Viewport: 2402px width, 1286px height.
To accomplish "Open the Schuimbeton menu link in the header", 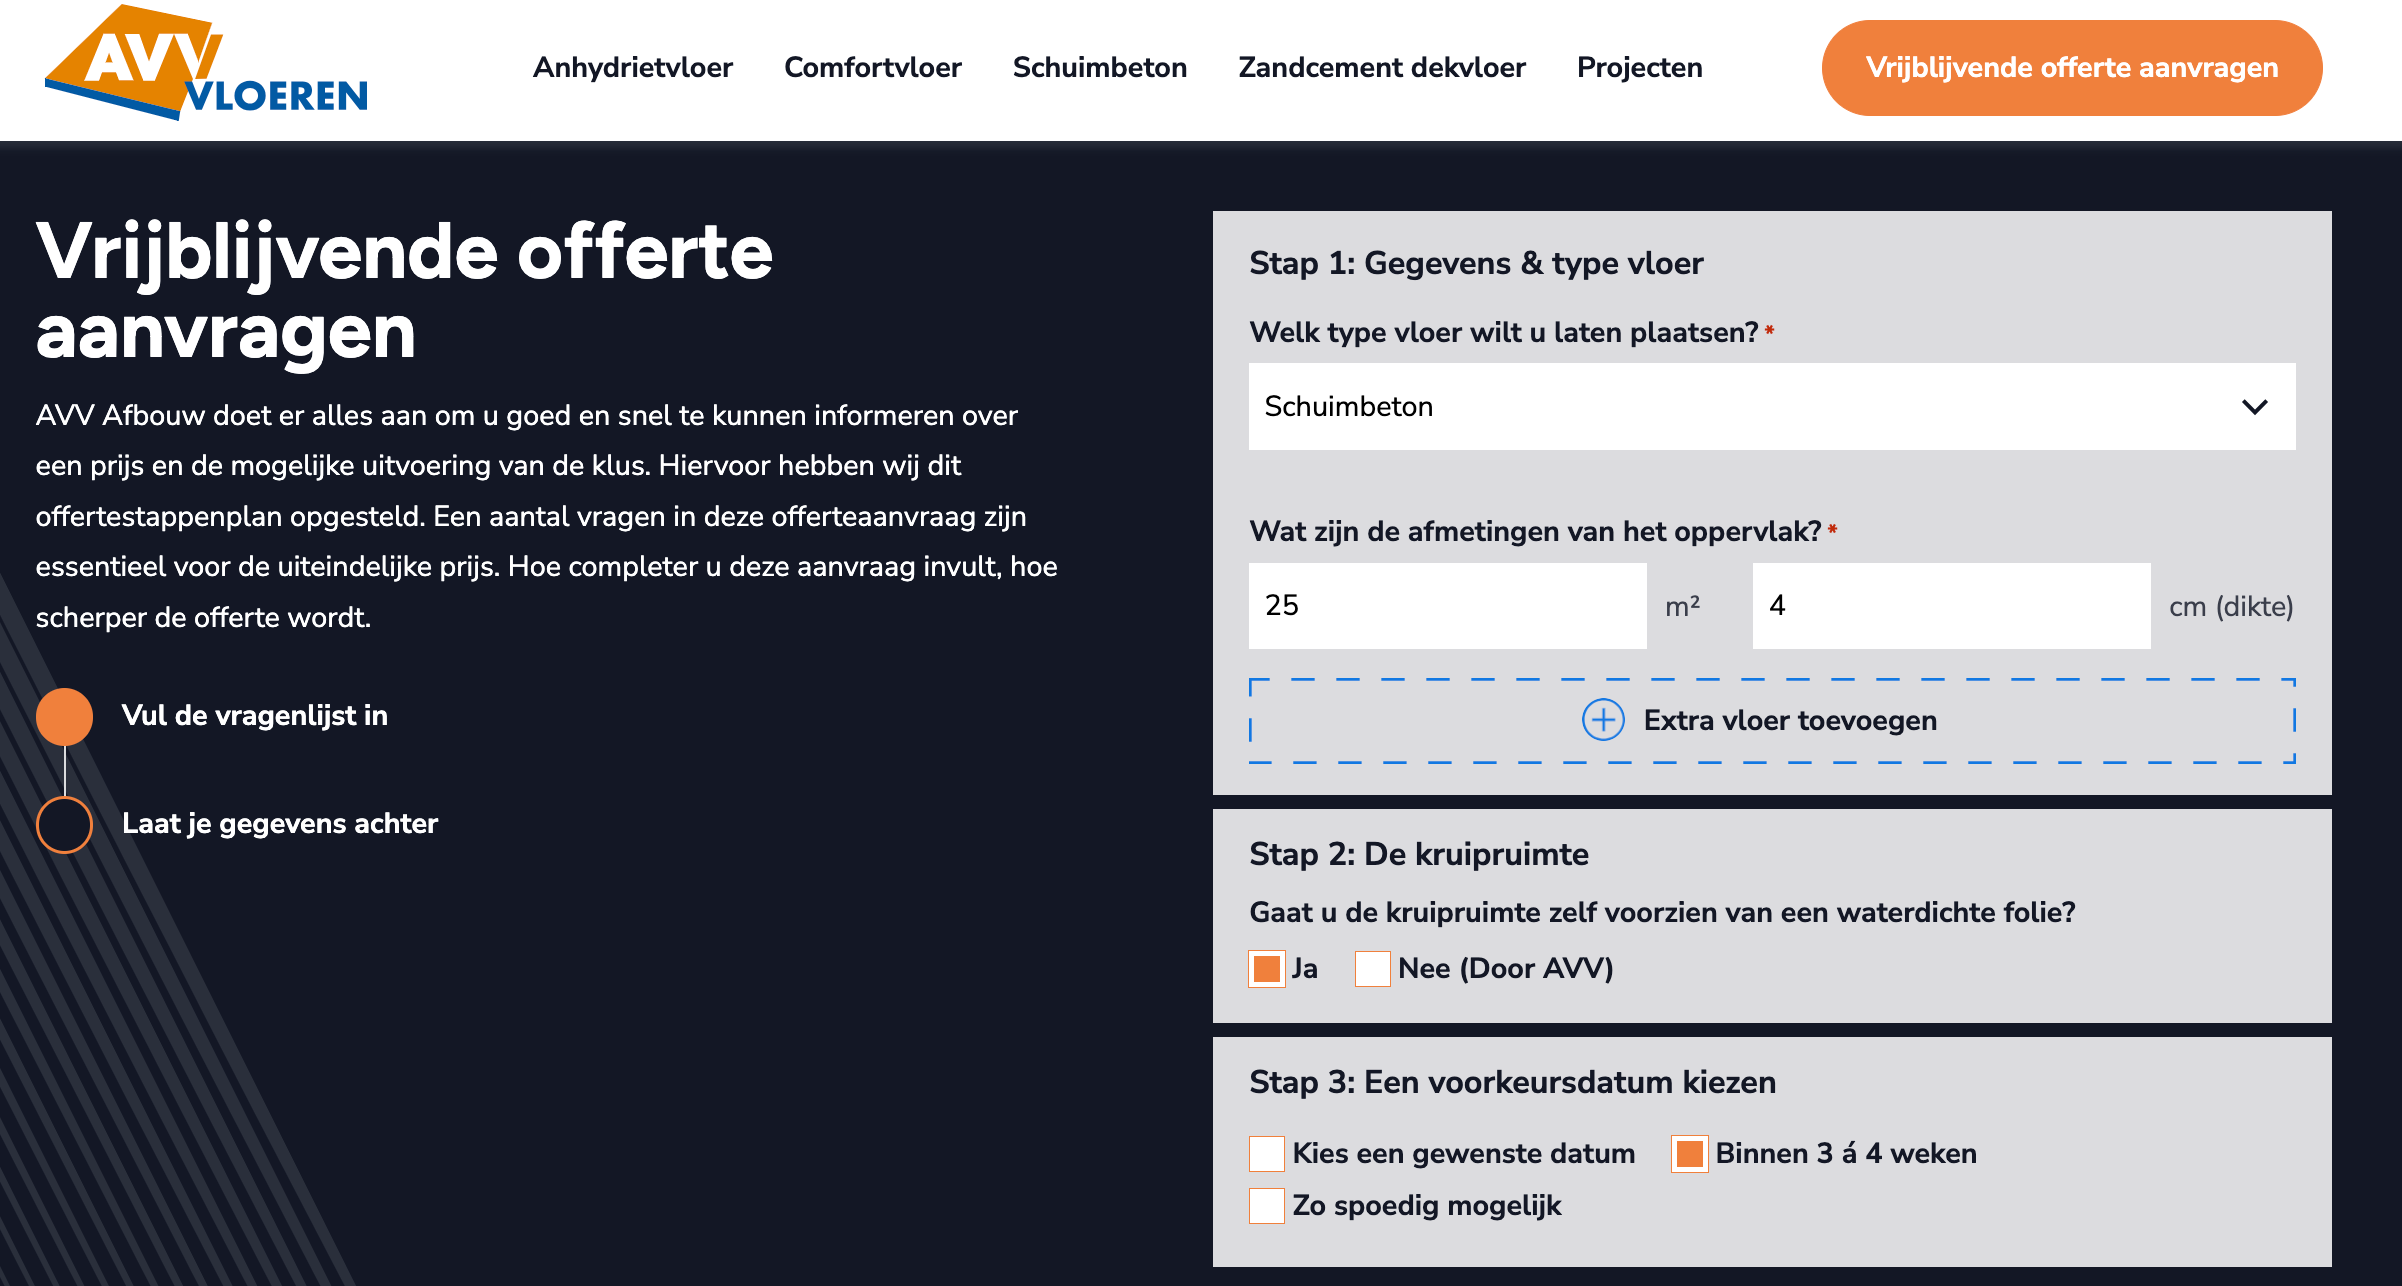I will click(x=1099, y=67).
